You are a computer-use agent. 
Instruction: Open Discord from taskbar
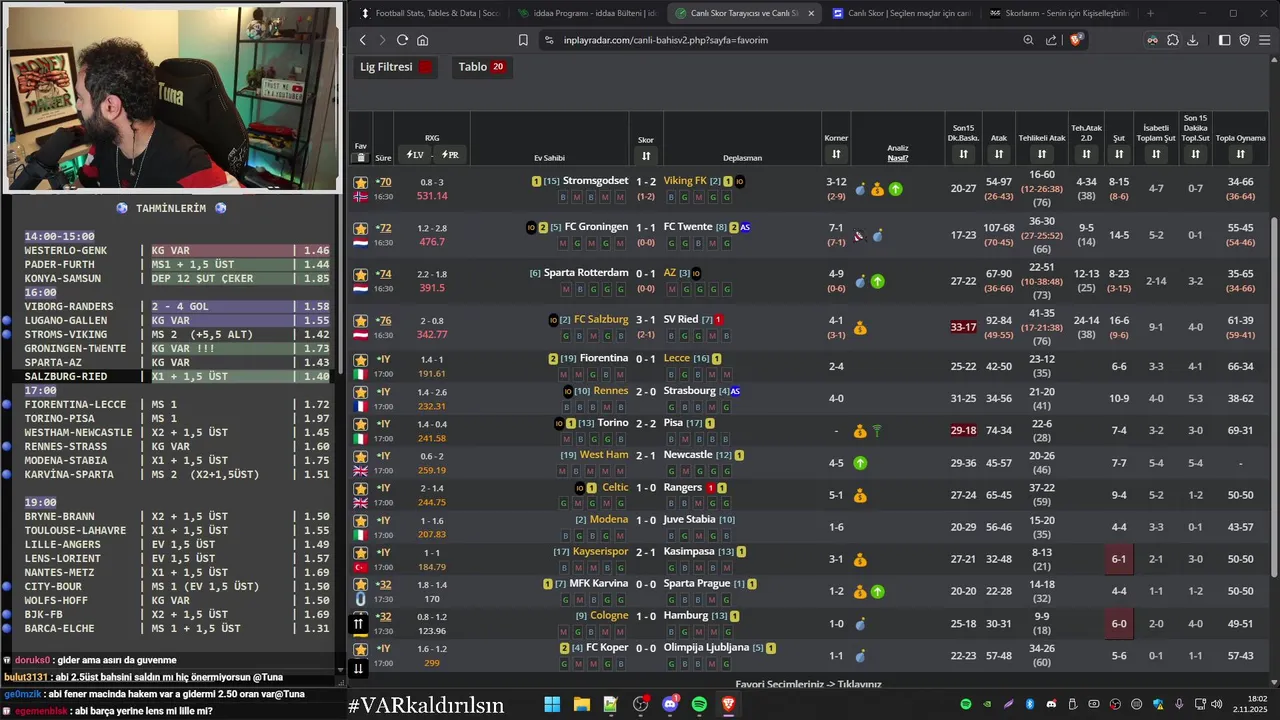click(670, 704)
